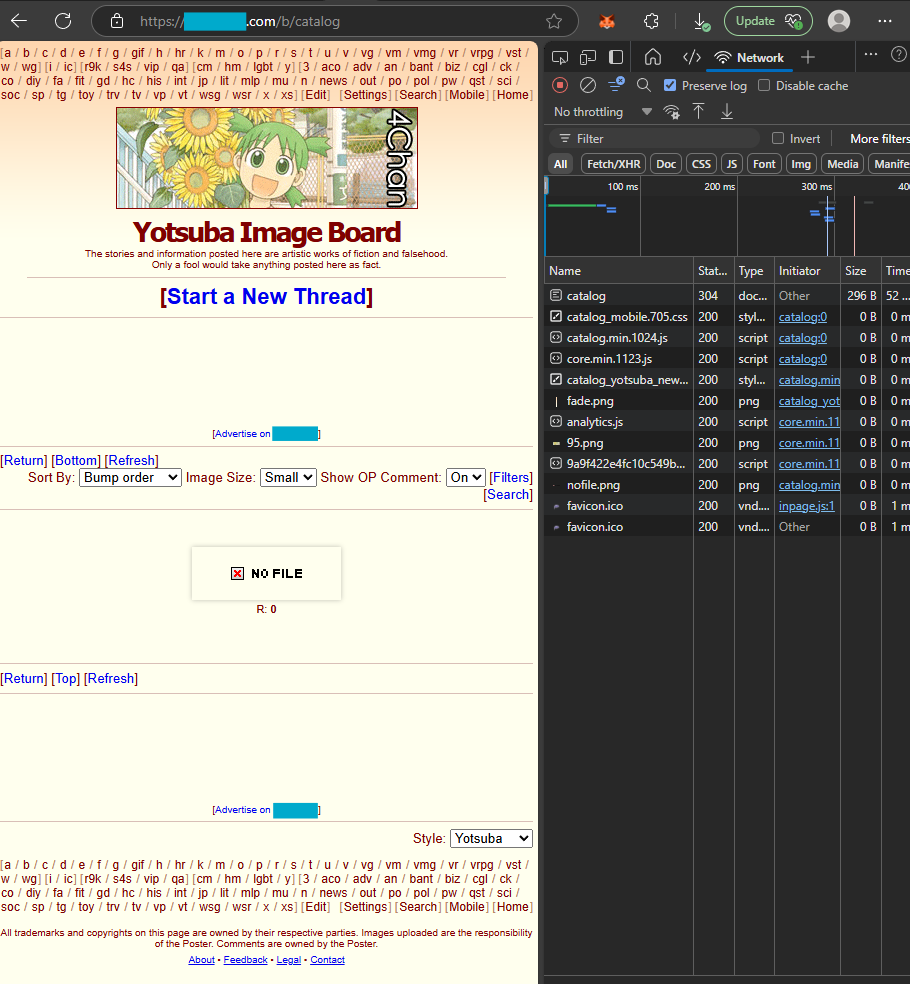Open the No throttling dropdown
The width and height of the screenshot is (910, 984).
tap(602, 112)
